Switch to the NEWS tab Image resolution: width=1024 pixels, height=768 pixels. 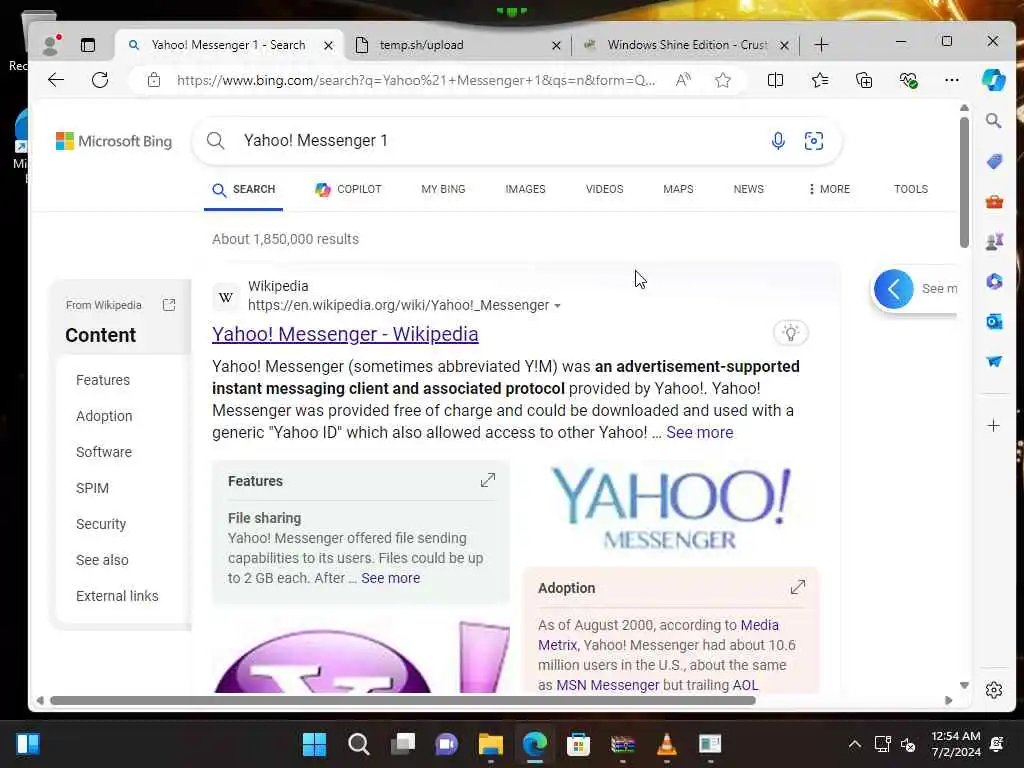pyautogui.click(x=748, y=189)
